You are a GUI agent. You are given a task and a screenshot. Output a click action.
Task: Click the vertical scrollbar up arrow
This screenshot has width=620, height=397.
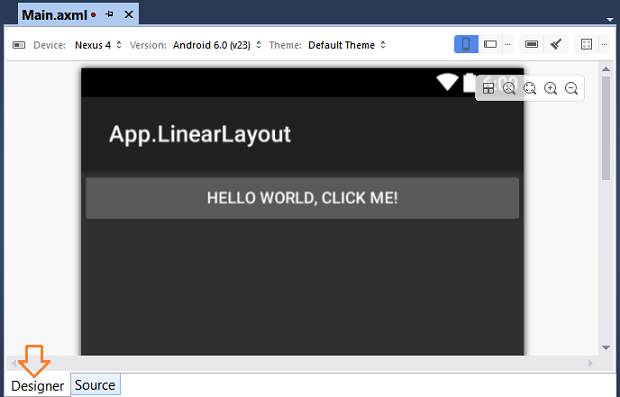pos(606,69)
